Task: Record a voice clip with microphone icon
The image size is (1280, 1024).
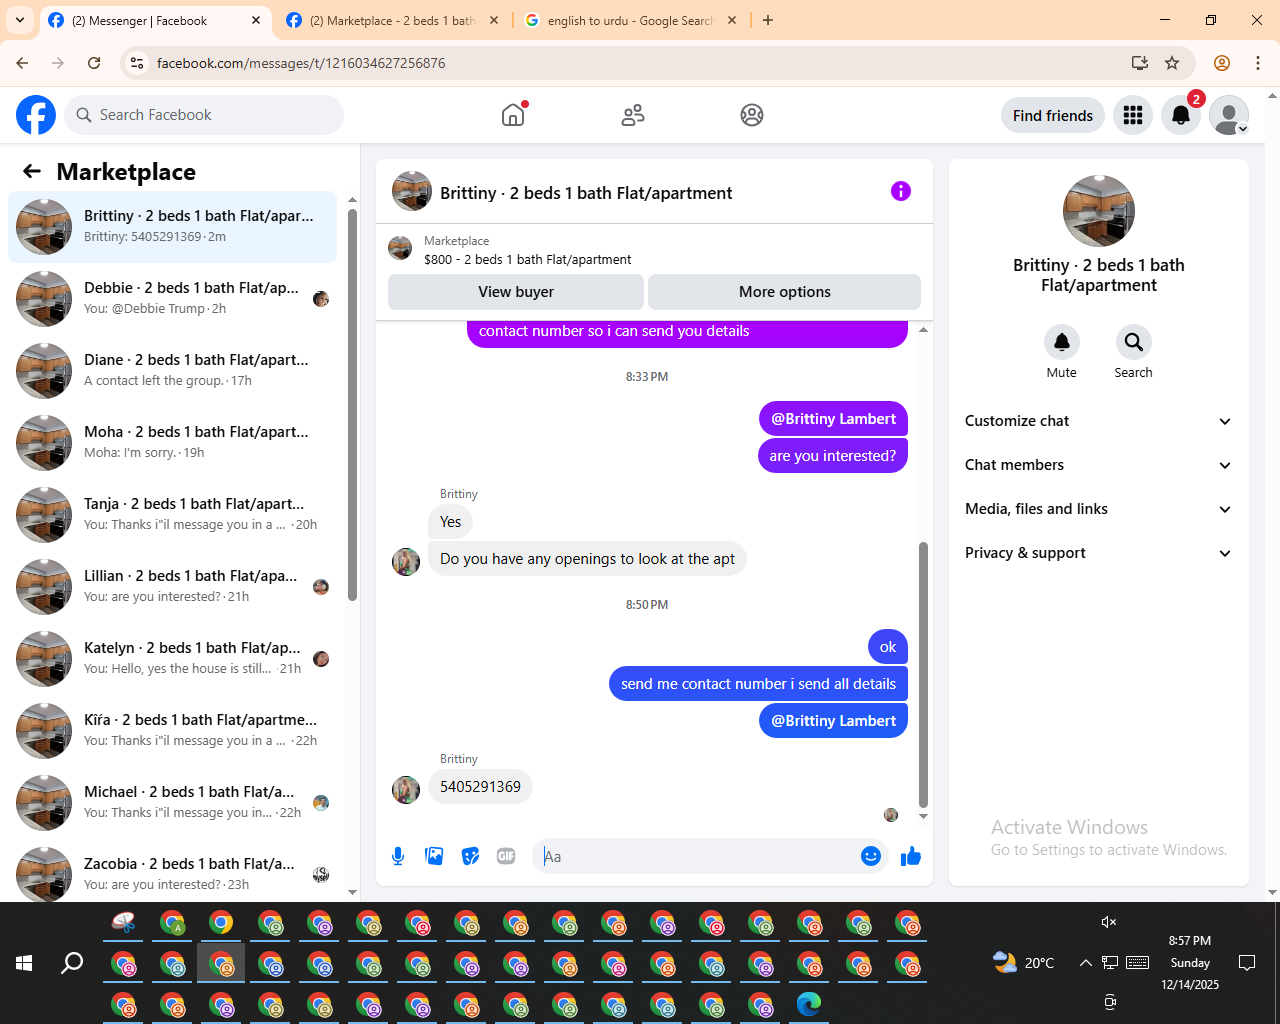Action: (398, 856)
